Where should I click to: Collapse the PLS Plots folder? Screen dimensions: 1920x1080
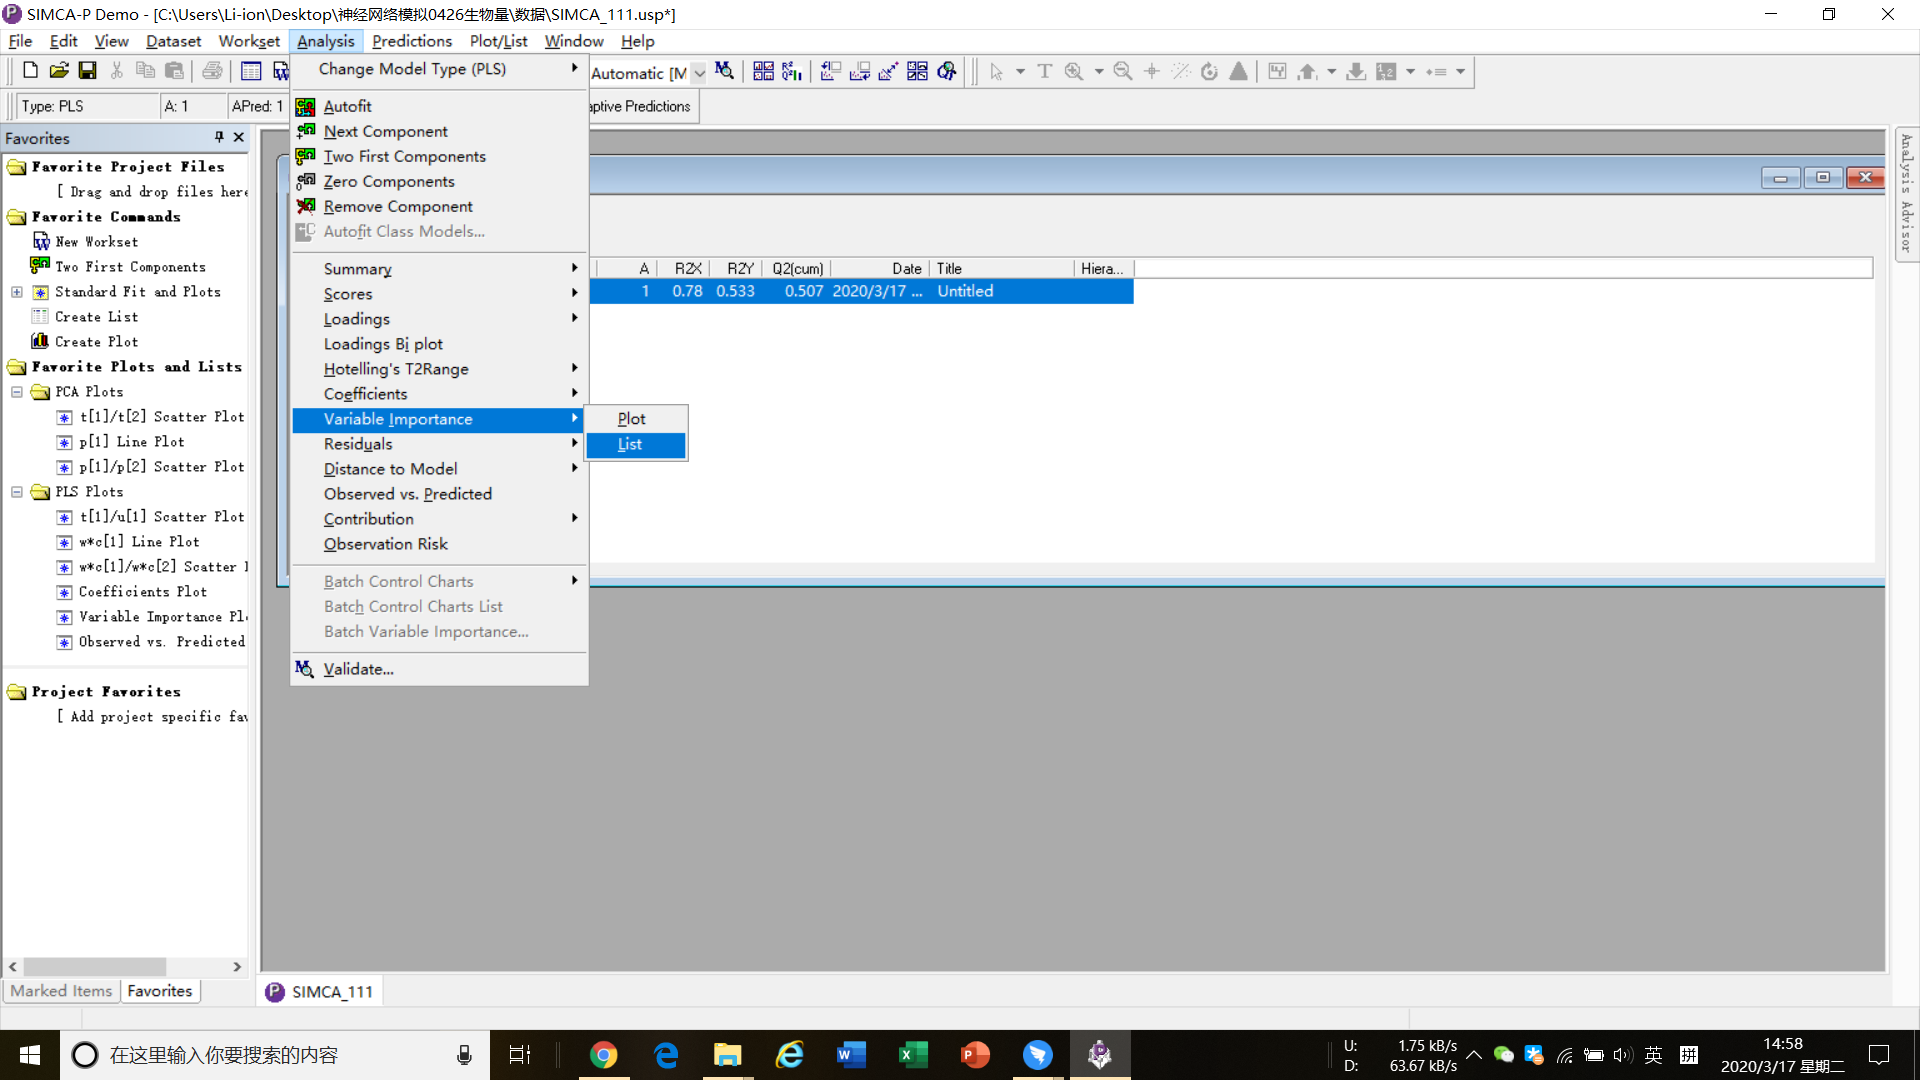pos(17,492)
